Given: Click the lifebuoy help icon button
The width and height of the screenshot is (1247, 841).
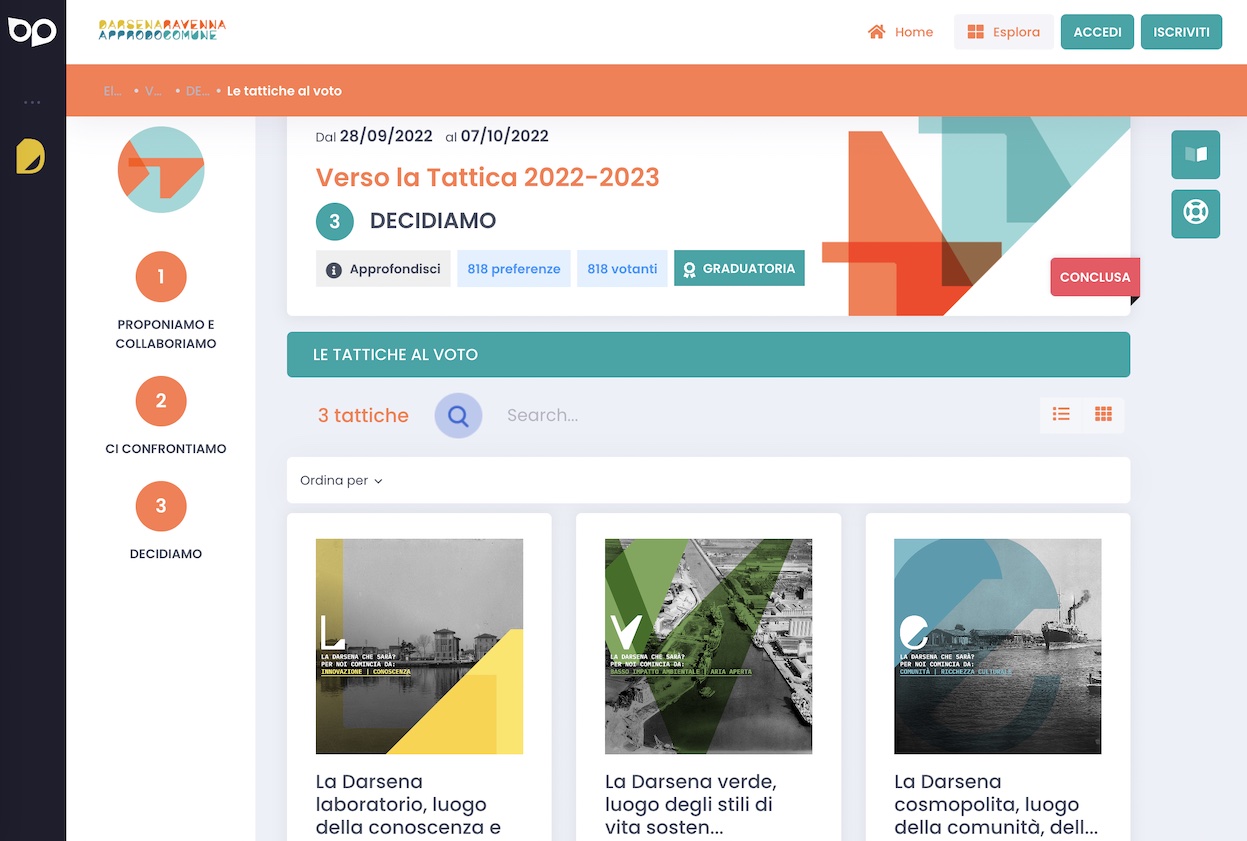Looking at the screenshot, I should click(x=1195, y=213).
